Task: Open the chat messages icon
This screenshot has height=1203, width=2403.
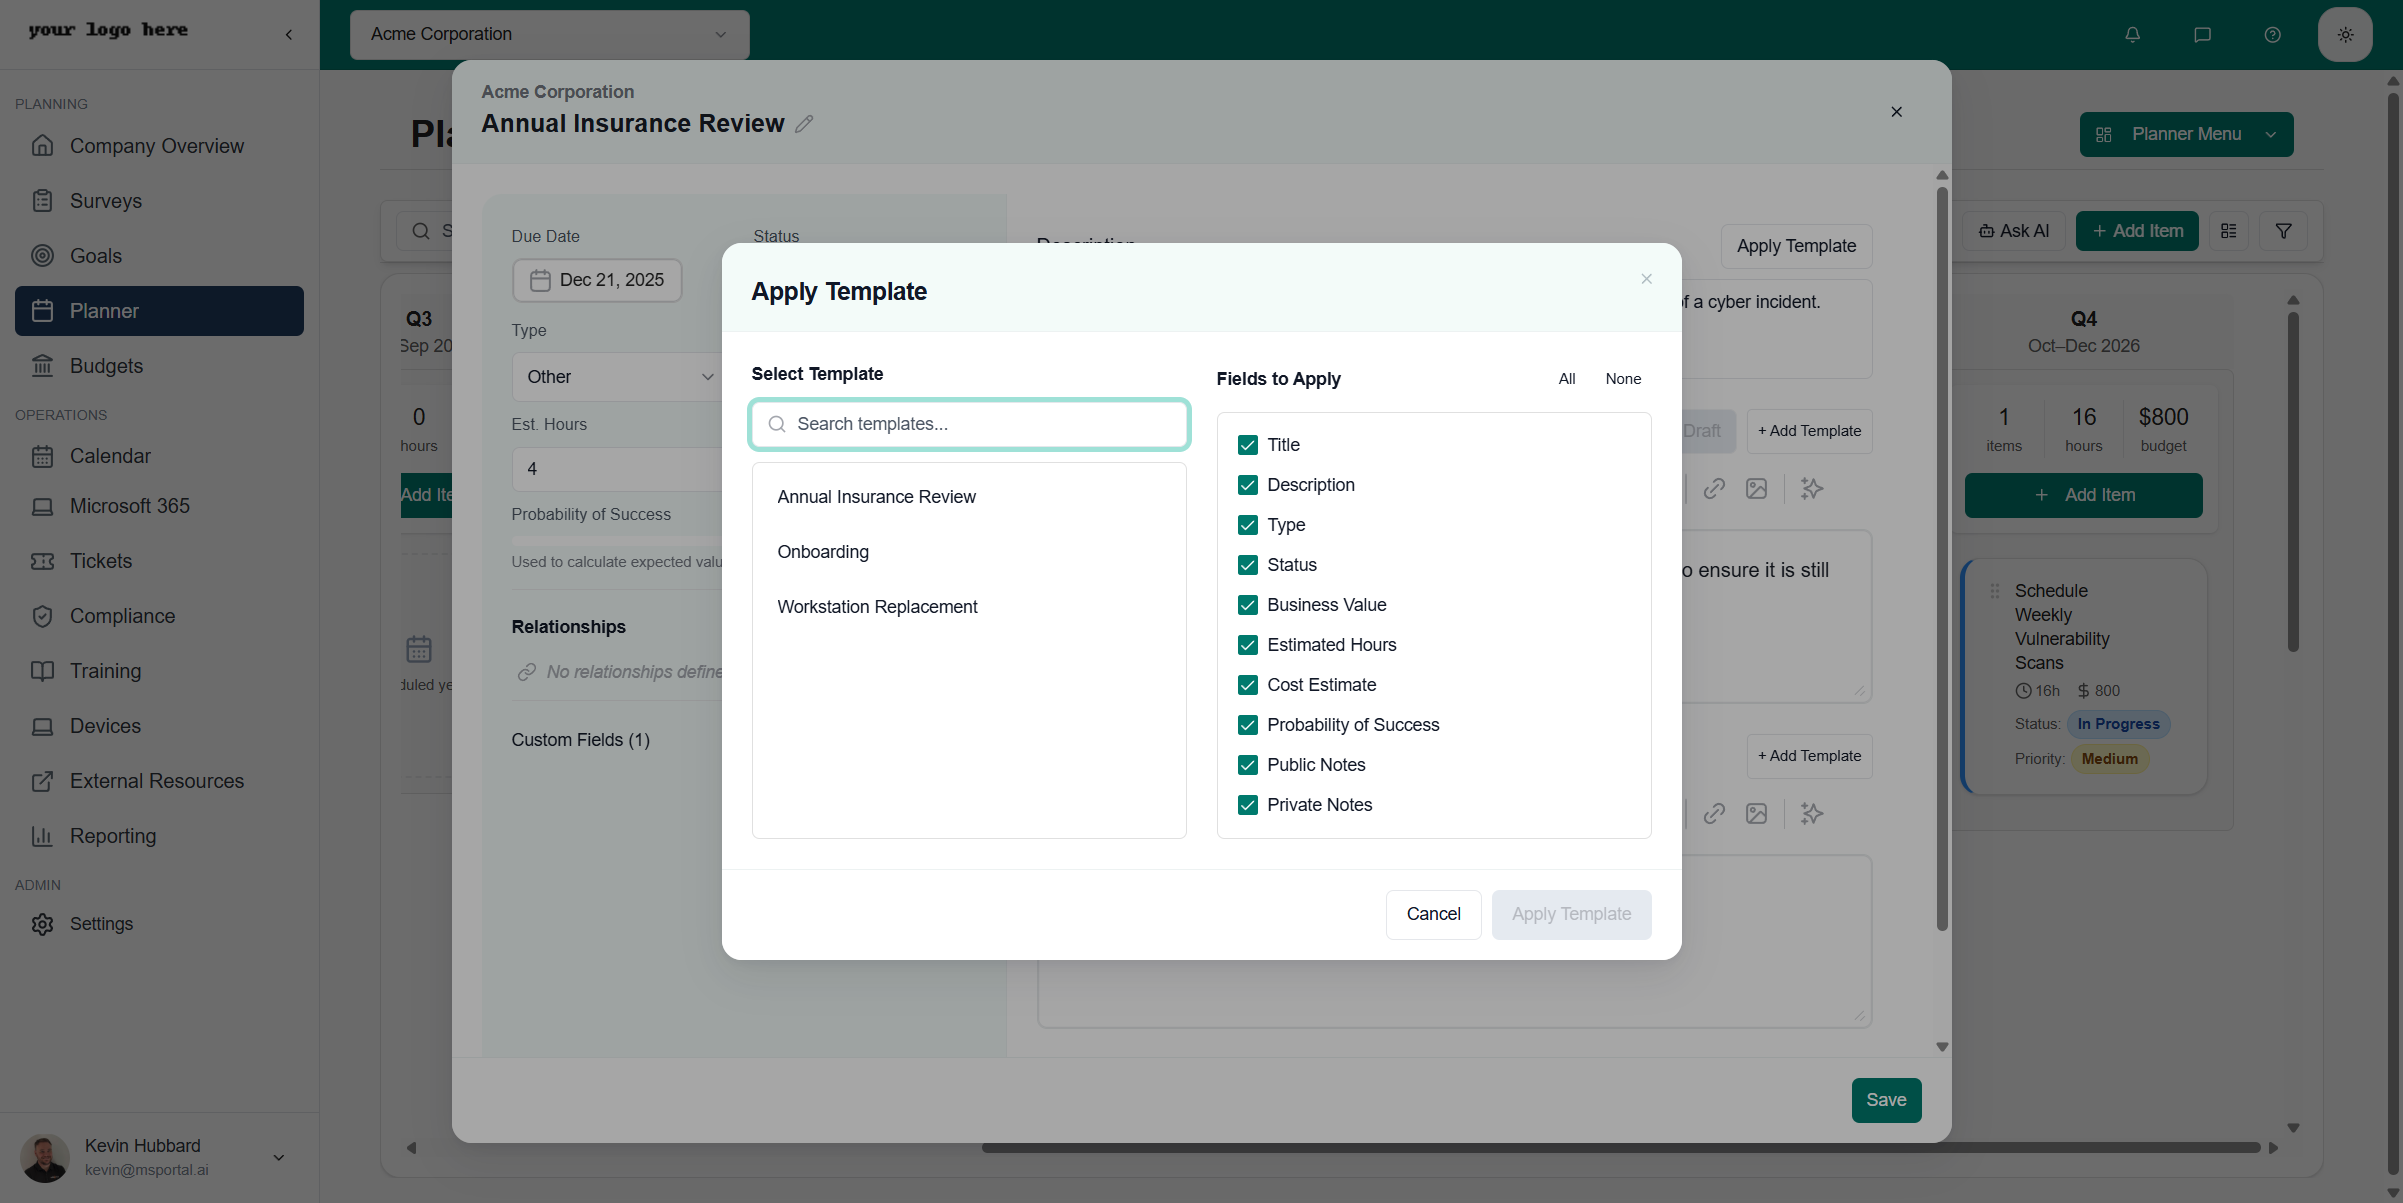Action: (2202, 35)
